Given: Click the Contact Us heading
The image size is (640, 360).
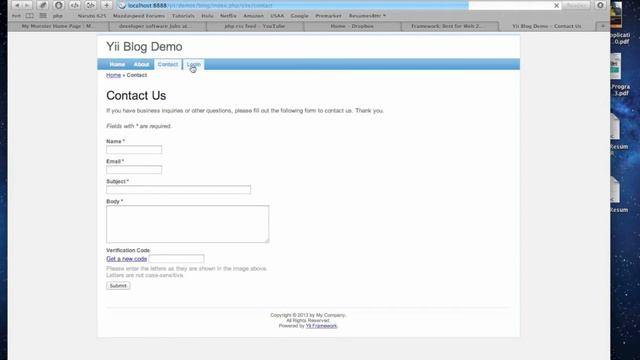Looking at the screenshot, I should 136,96.
